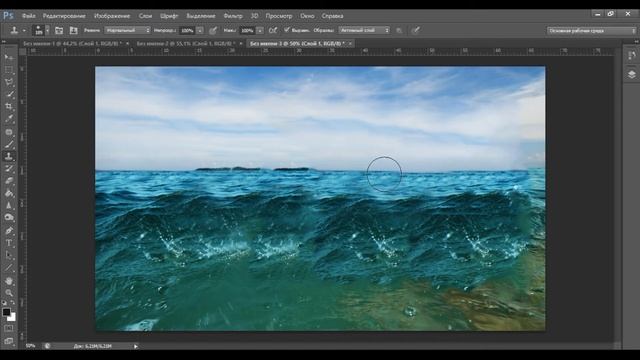Viewport: 640px width, 360px height.
Task: Open the Файл menu
Action: click(x=29, y=16)
